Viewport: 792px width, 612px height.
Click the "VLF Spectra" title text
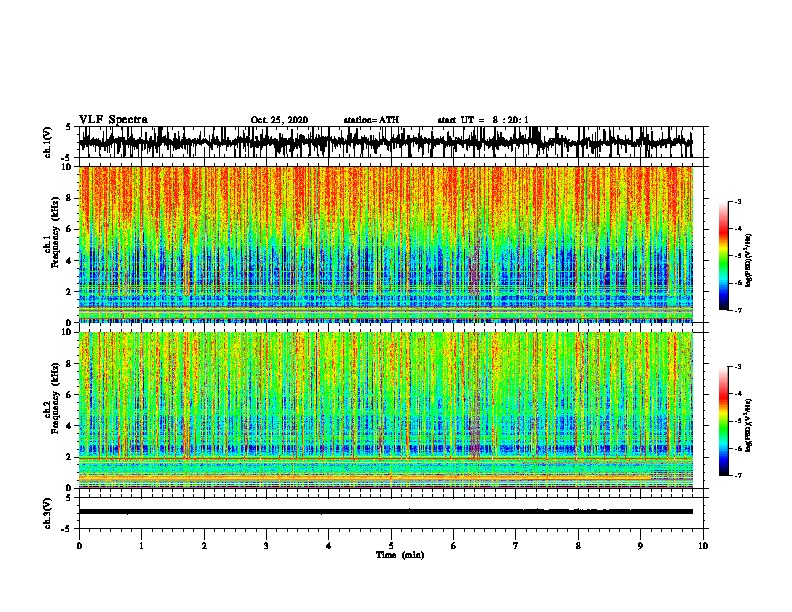pos(113,120)
